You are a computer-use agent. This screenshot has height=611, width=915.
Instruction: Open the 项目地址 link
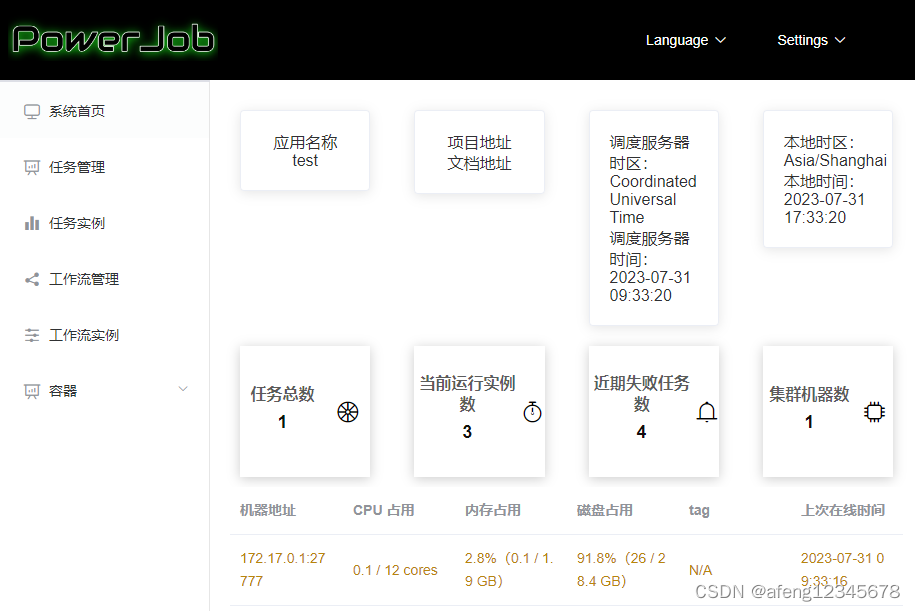point(479,142)
